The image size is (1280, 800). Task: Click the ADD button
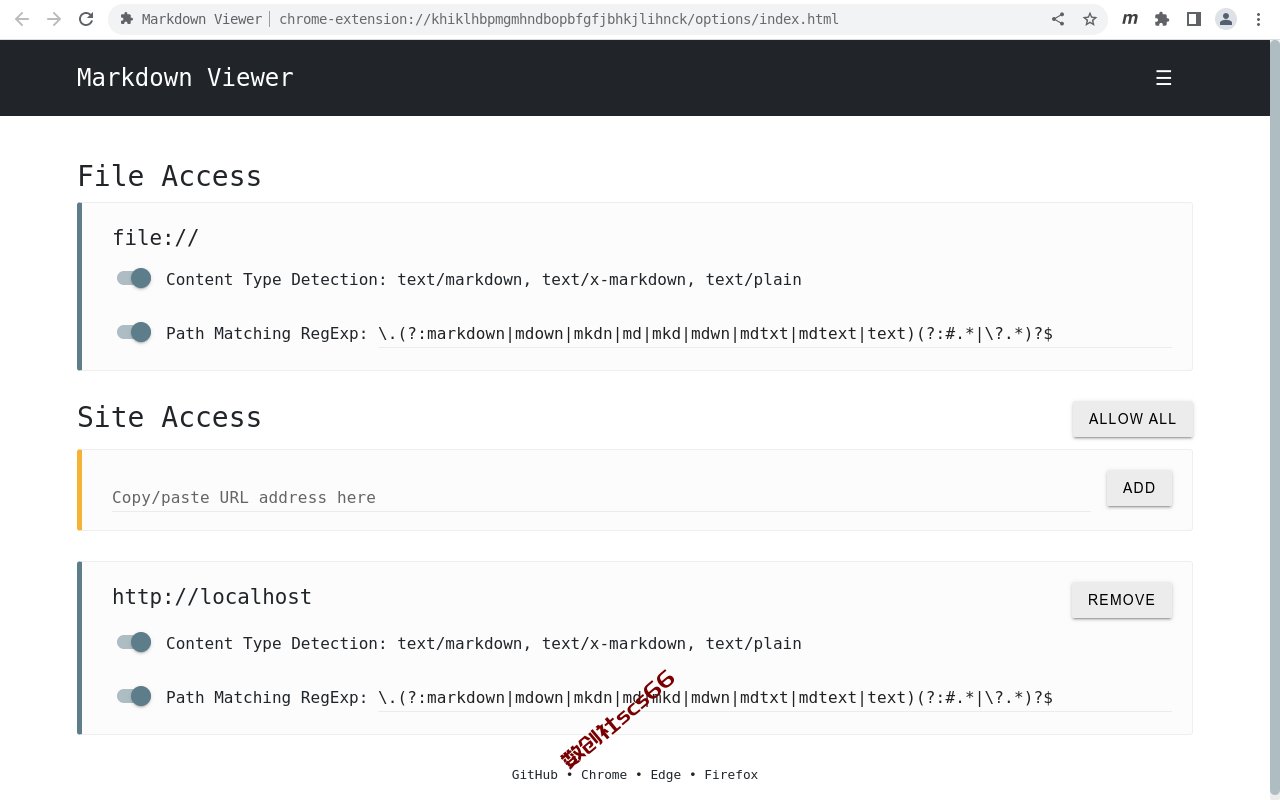pos(1139,488)
